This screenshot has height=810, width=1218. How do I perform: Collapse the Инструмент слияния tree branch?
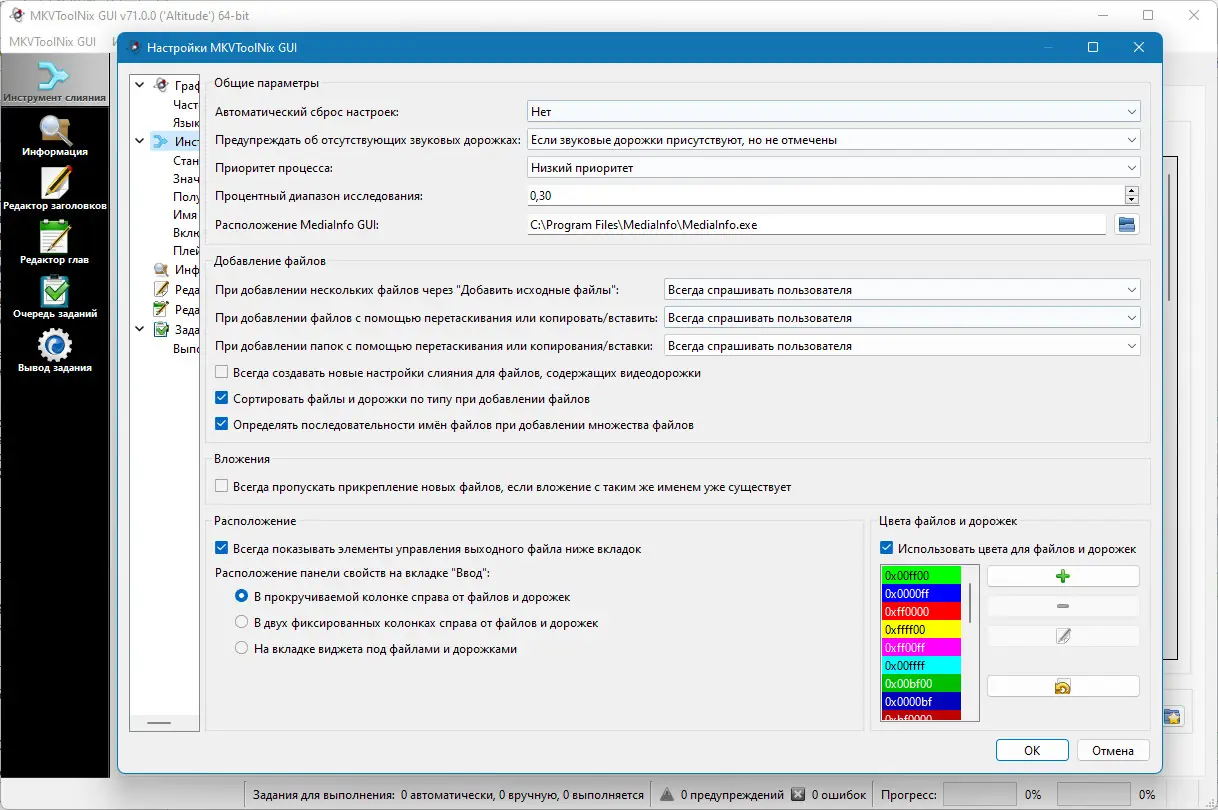[x=139, y=141]
